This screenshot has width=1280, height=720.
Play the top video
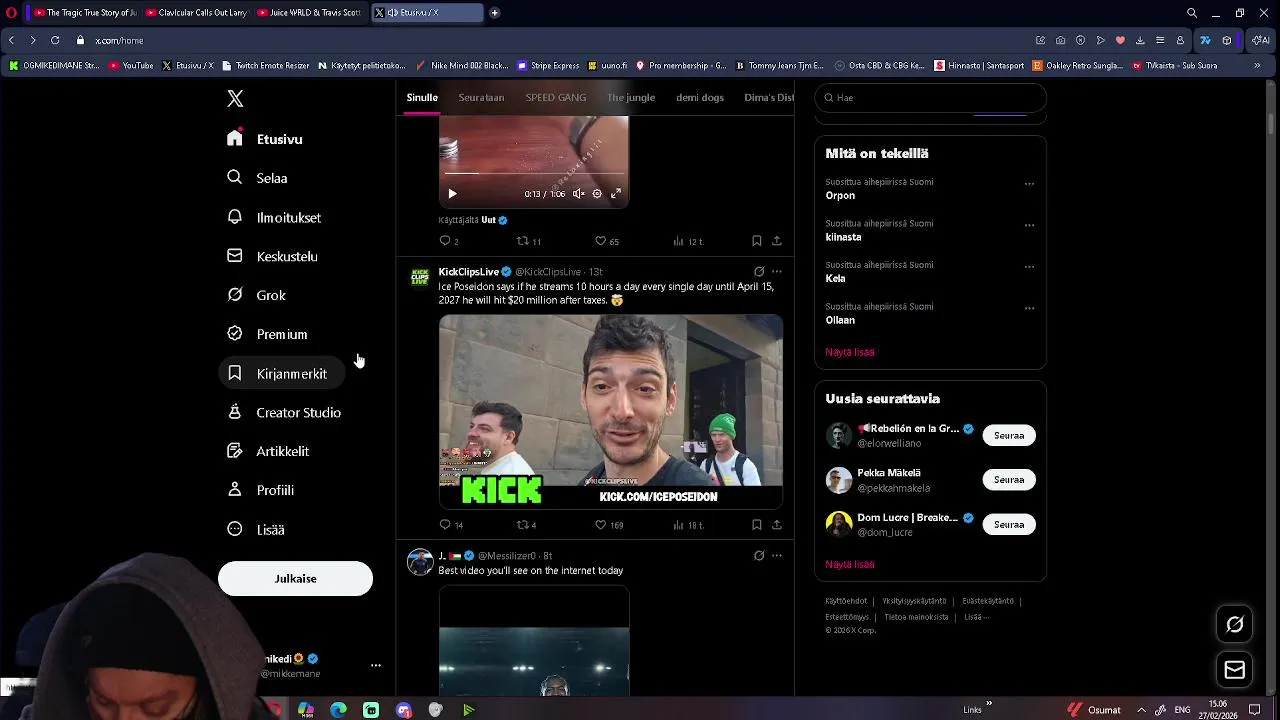(x=452, y=194)
